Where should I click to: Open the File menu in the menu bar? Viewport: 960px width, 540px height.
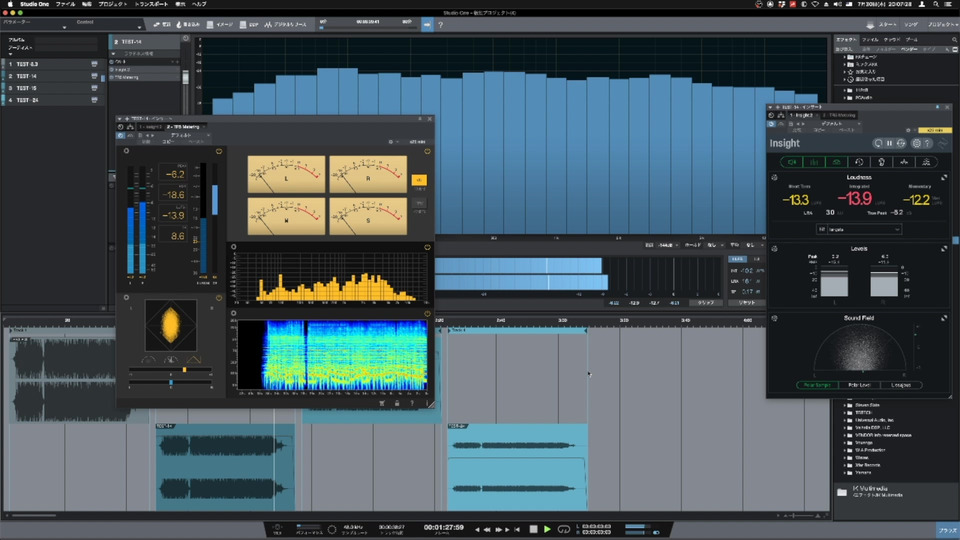[65, 4]
